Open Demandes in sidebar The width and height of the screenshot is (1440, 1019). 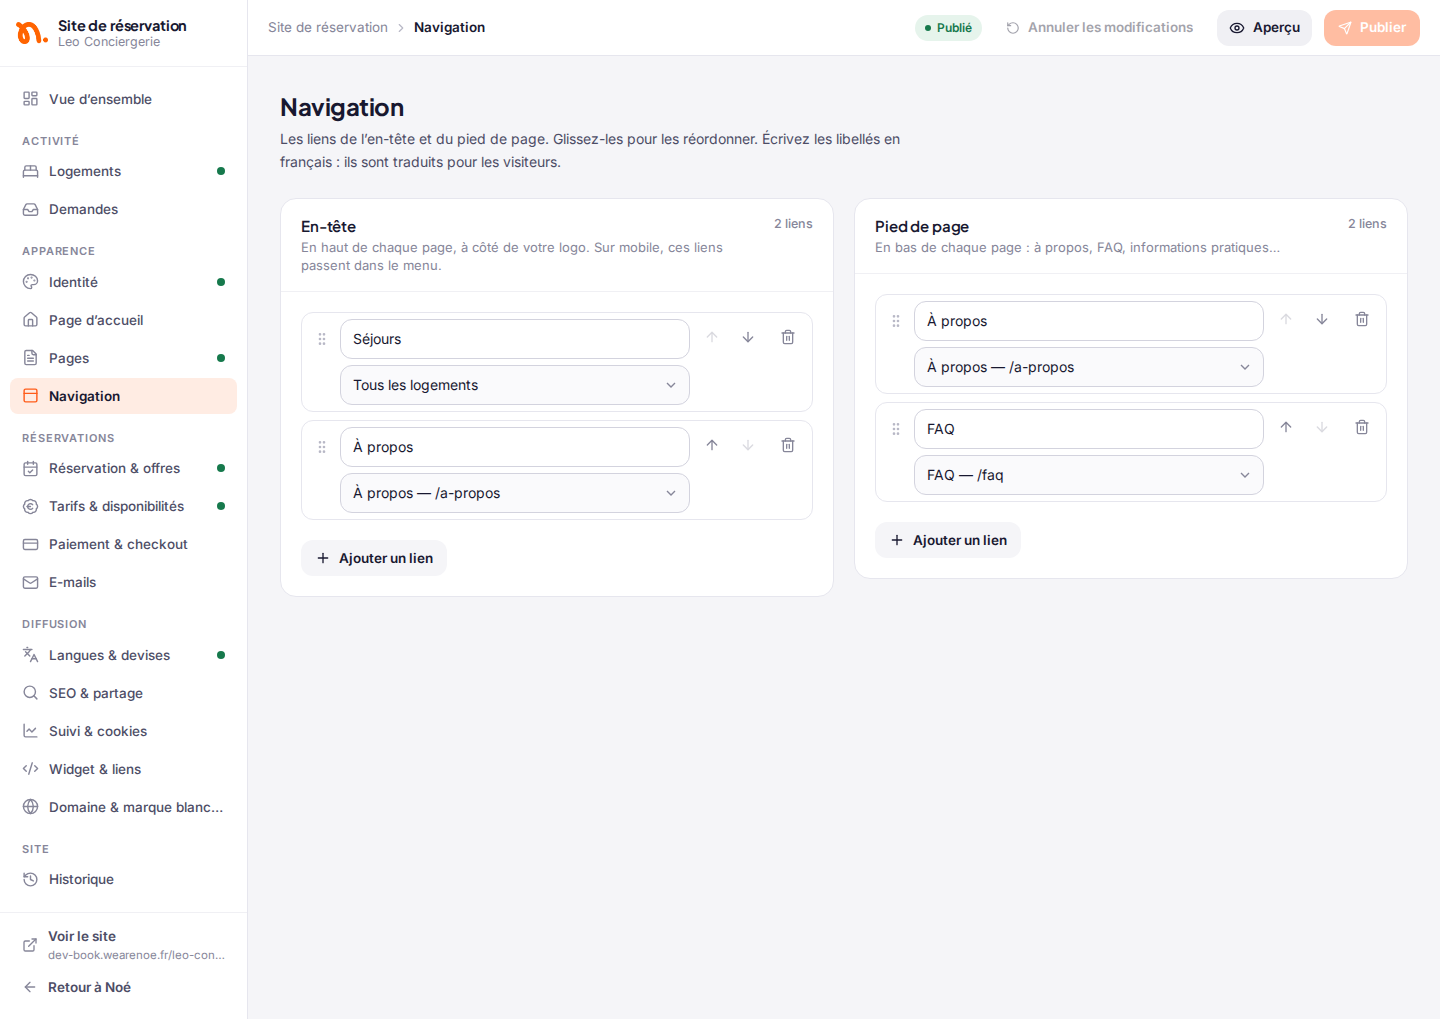123,209
